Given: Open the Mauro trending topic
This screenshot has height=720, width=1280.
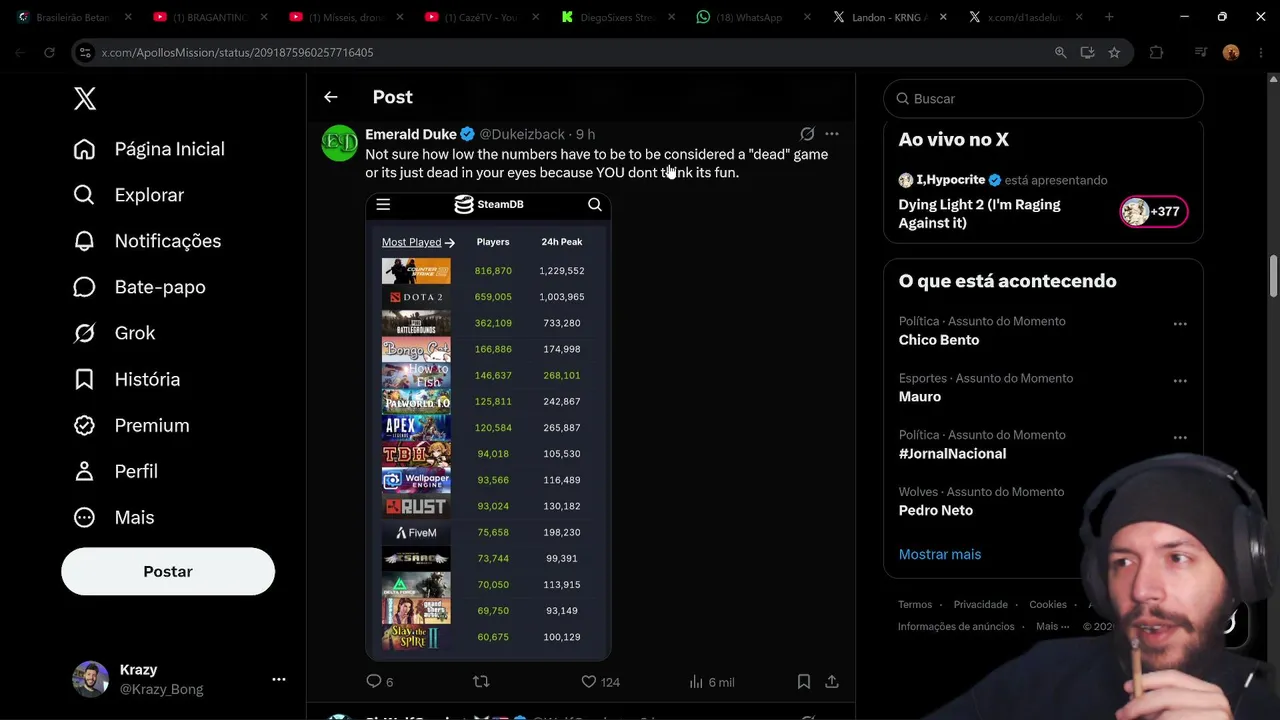Looking at the screenshot, I should [x=920, y=397].
